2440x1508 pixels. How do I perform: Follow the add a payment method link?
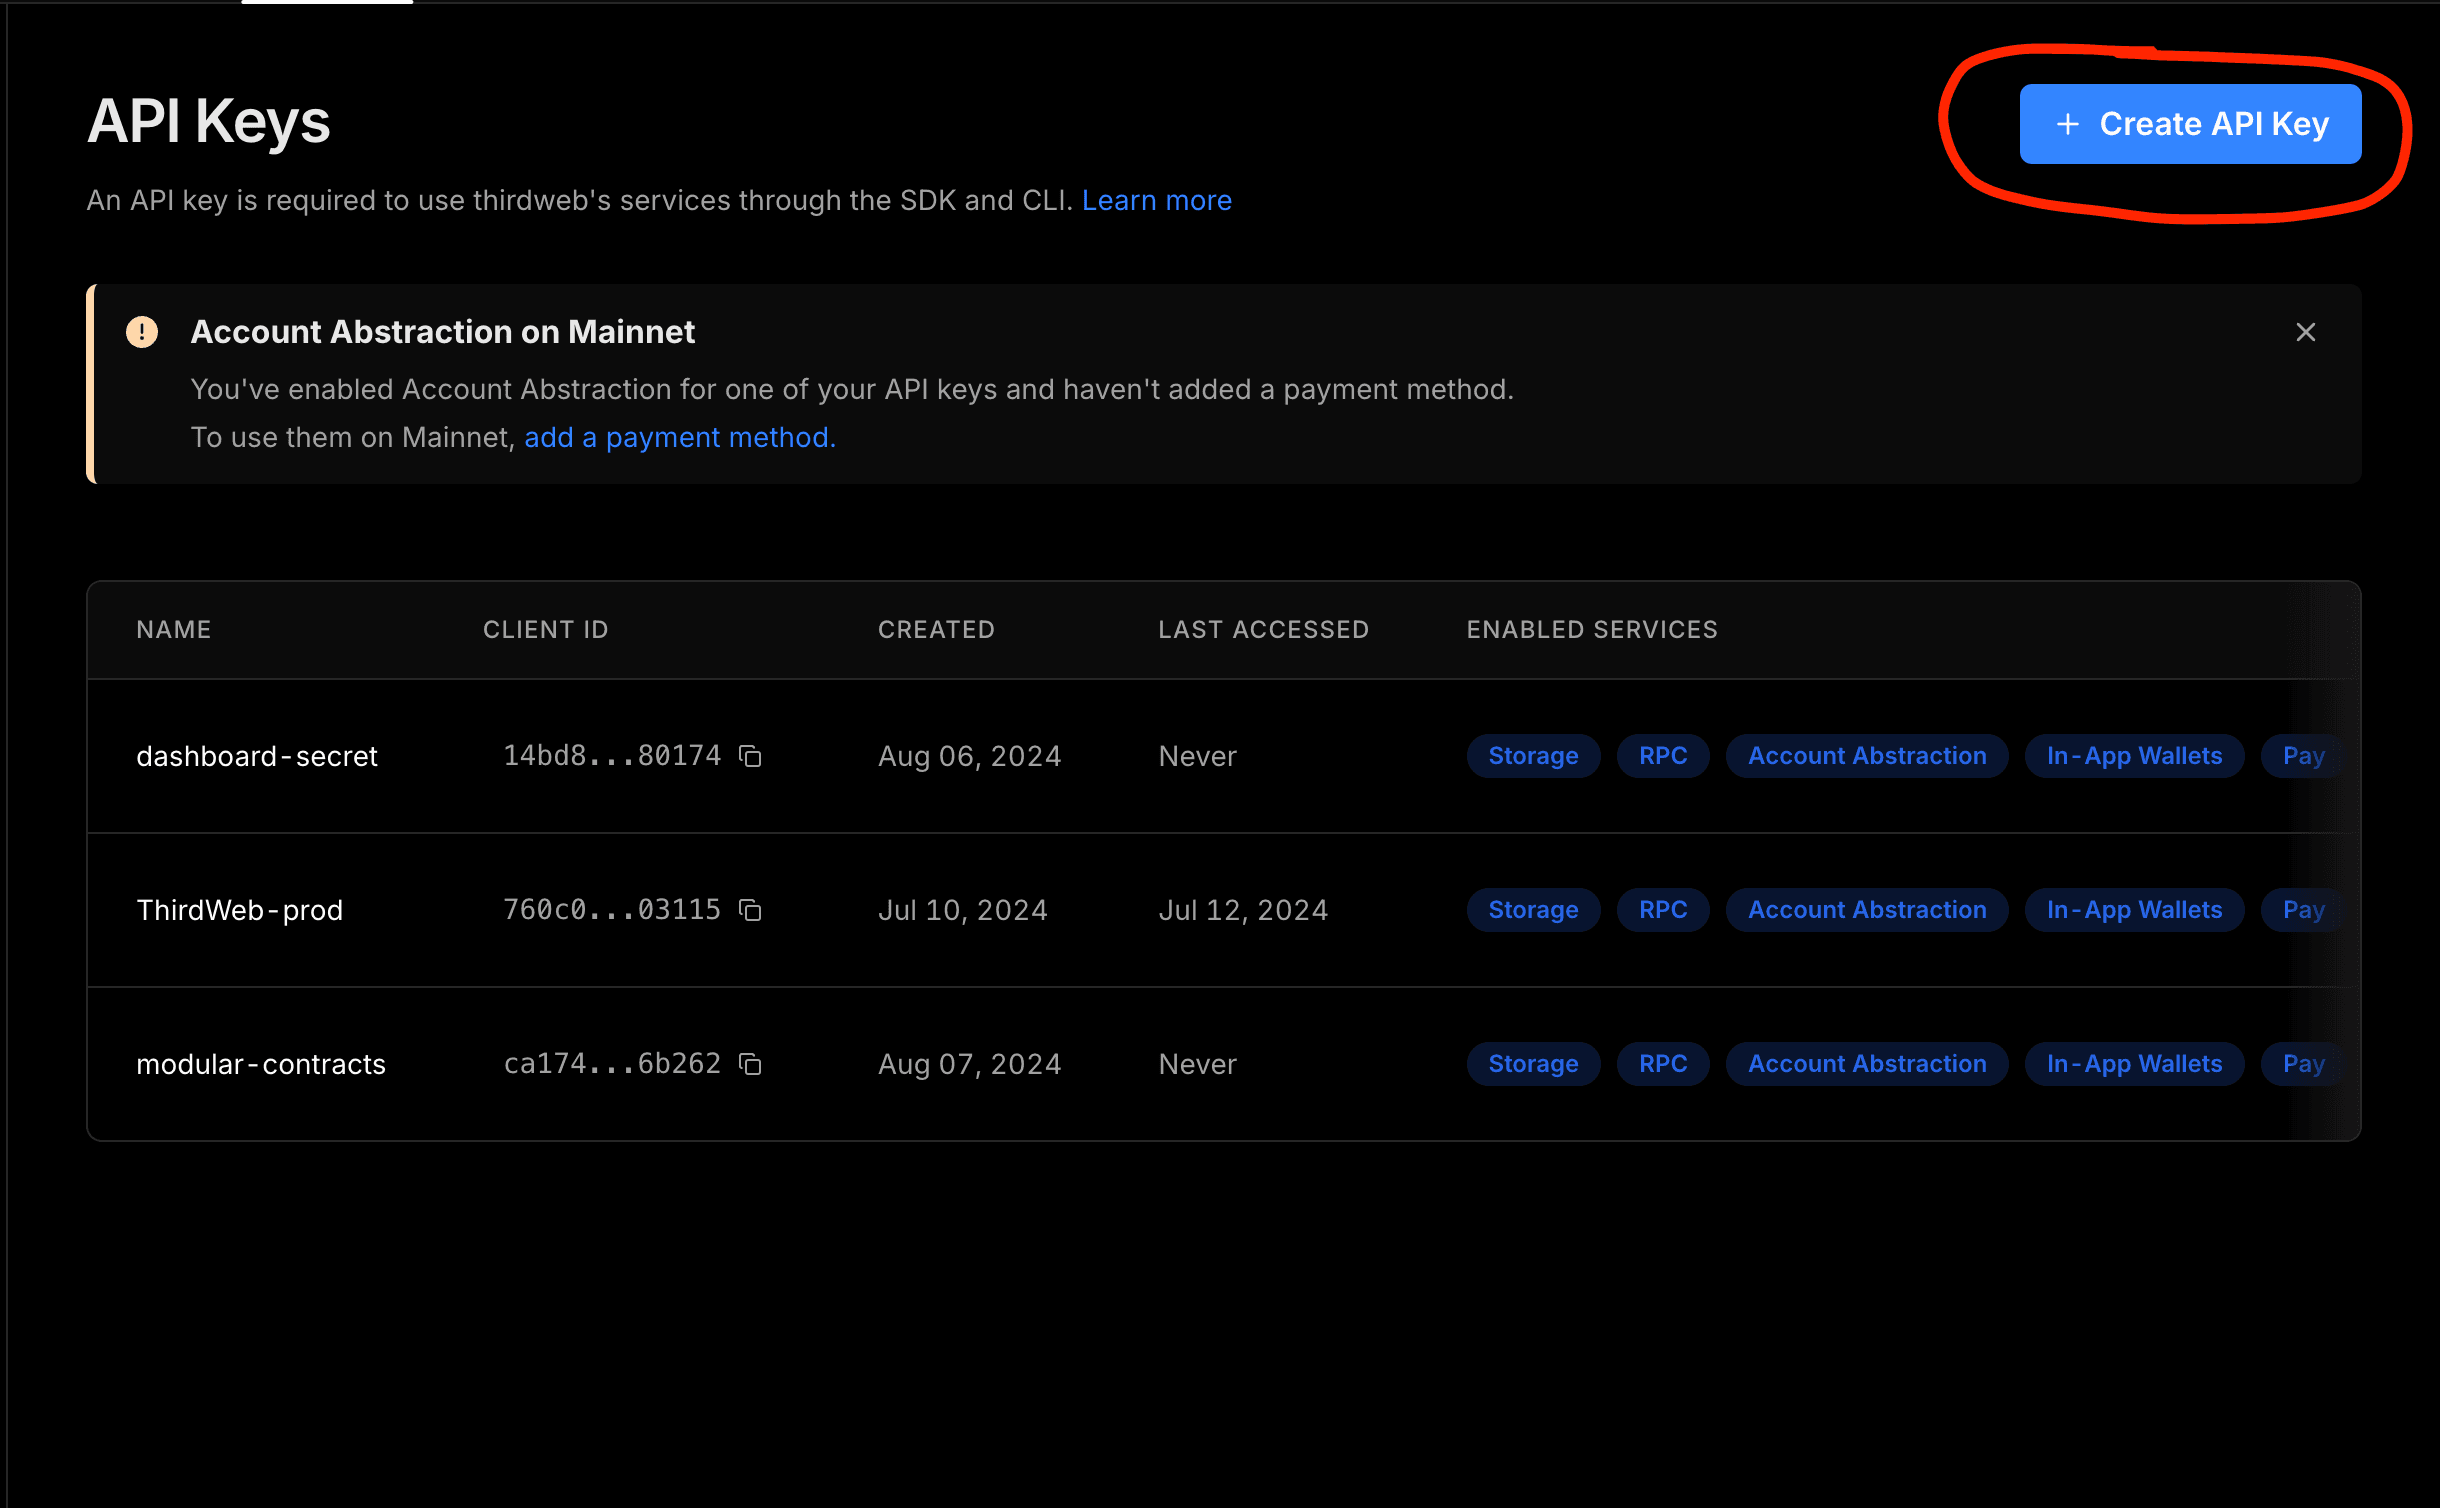tap(679, 437)
